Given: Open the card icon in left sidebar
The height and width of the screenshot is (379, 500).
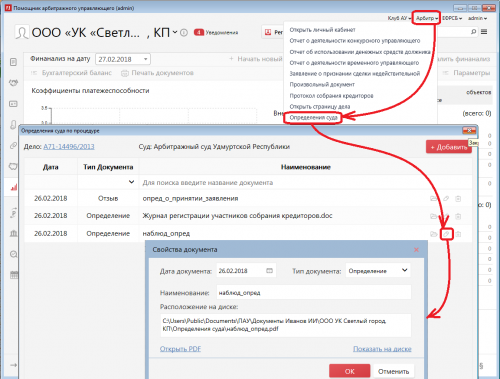Looking at the screenshot, I should coord(13,104).
